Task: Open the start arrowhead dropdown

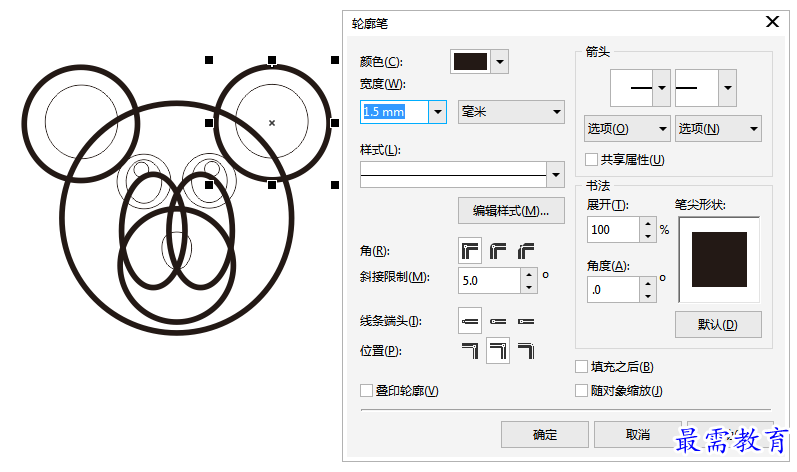Action: 661,88
